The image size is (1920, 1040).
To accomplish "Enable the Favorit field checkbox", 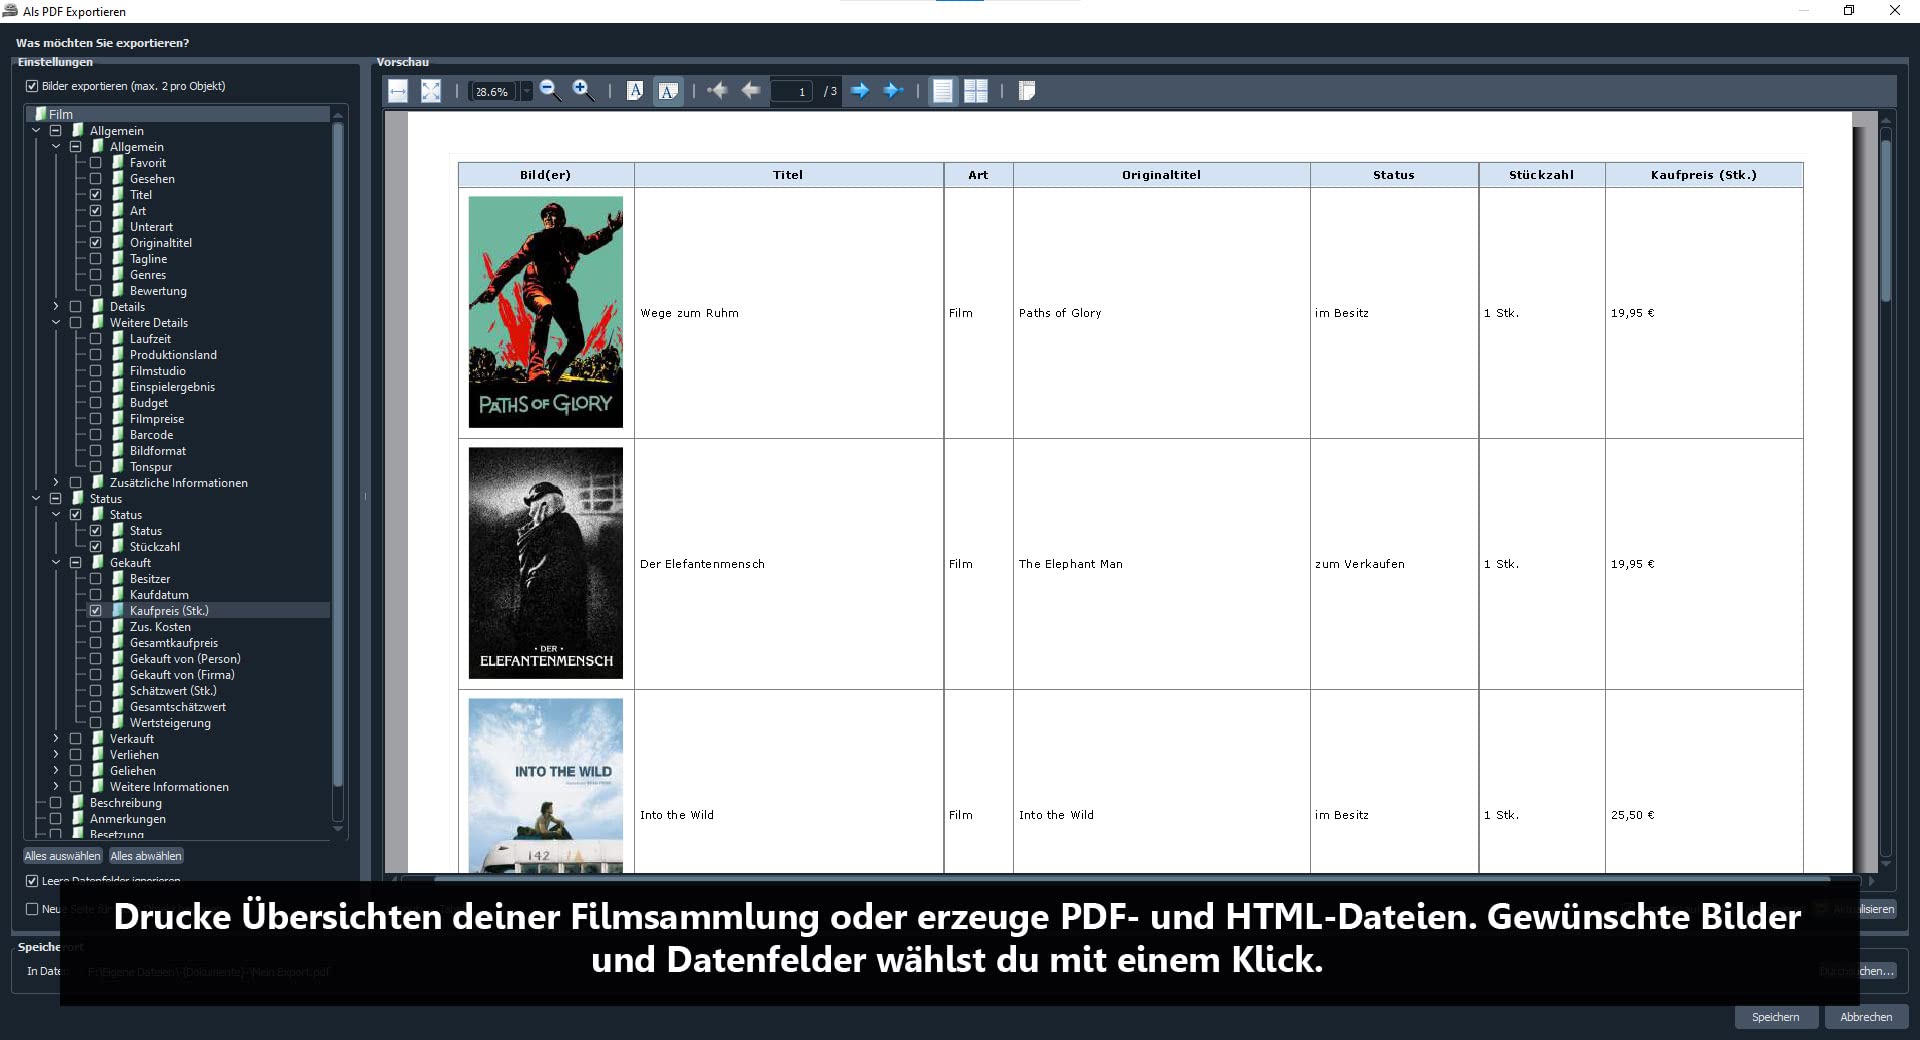I will (x=96, y=163).
